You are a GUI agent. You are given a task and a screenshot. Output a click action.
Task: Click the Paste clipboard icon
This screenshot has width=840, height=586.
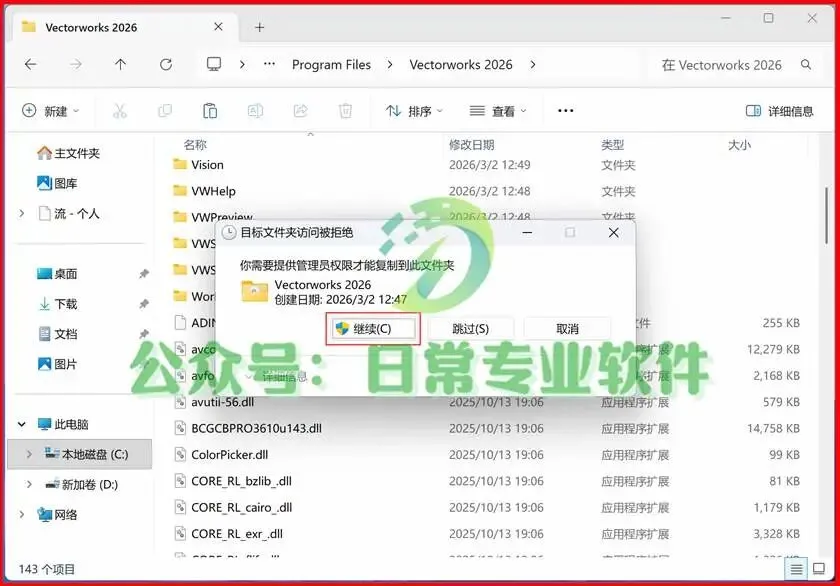point(210,111)
